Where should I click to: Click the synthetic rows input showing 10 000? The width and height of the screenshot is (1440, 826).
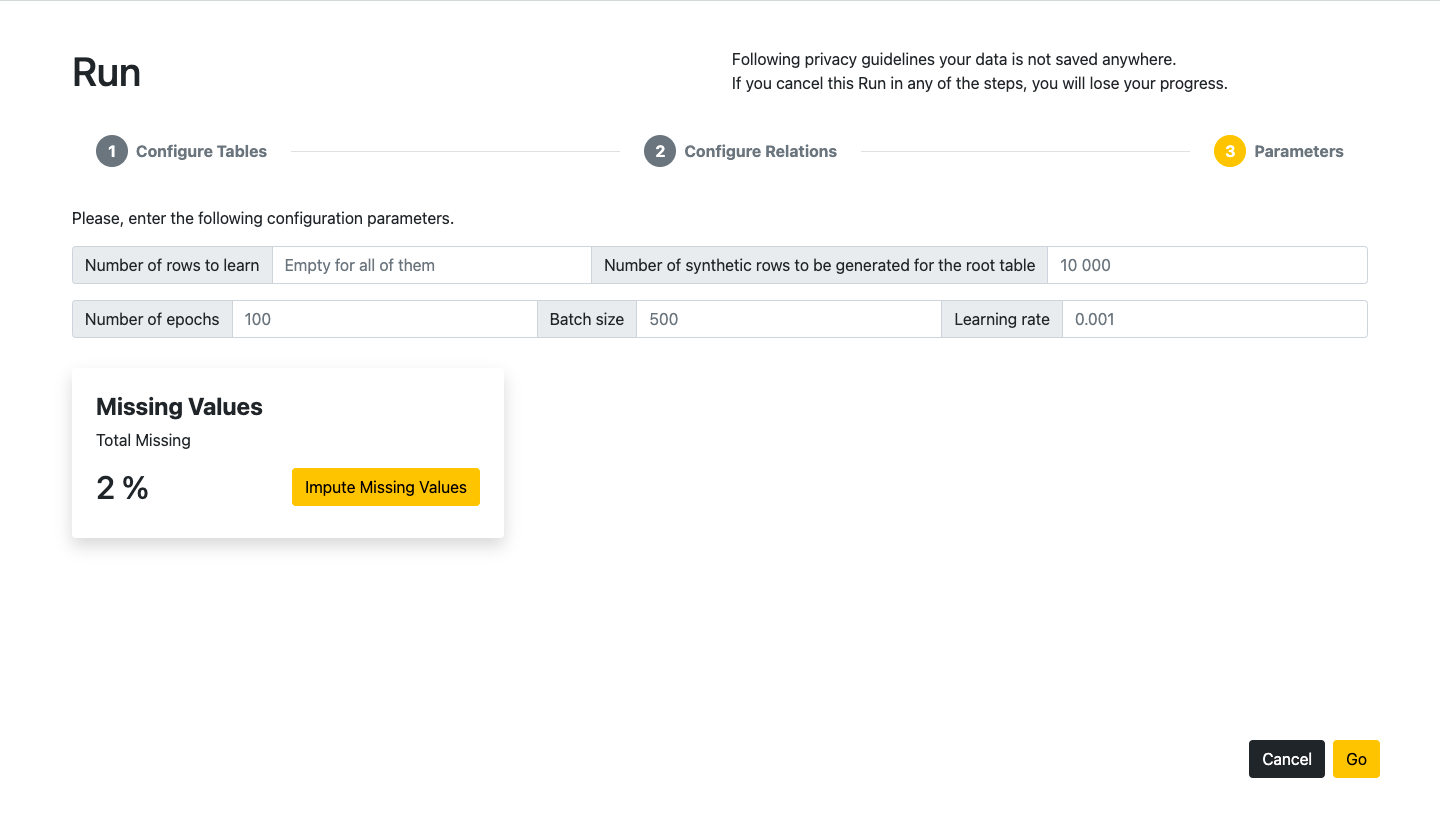[x=1206, y=266]
